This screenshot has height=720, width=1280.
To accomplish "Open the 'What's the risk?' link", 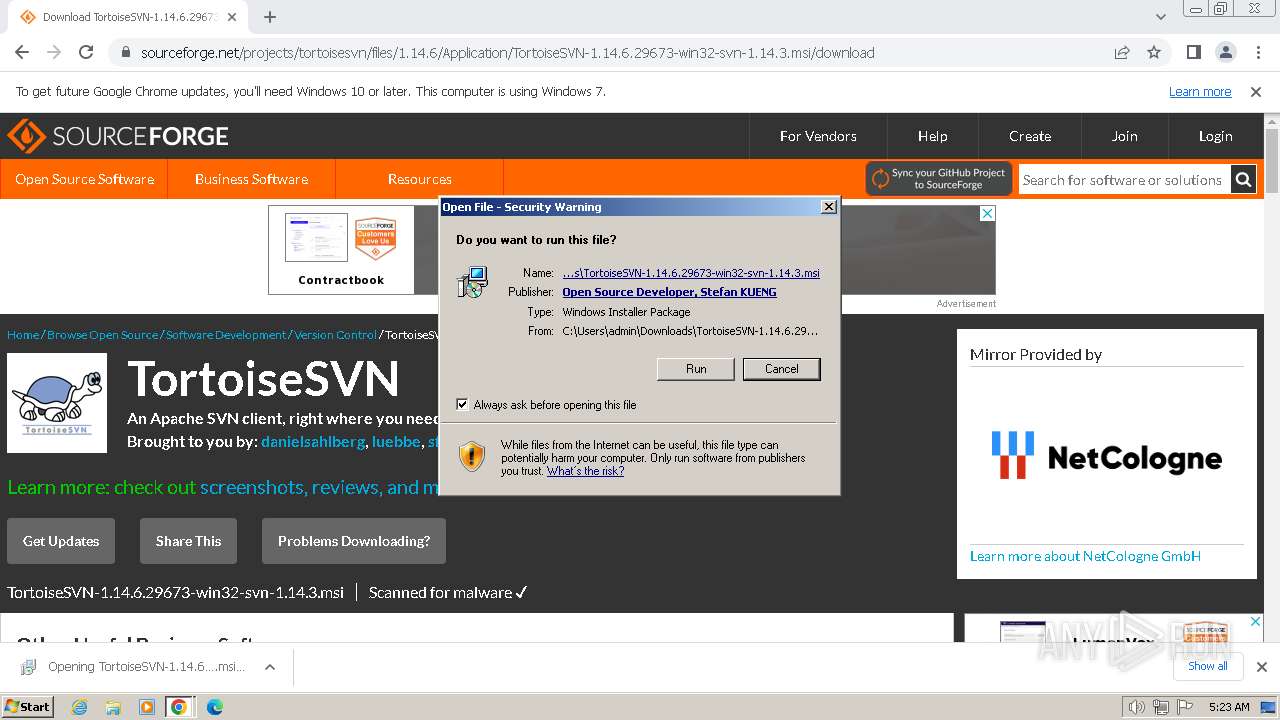I will click(x=585, y=471).
